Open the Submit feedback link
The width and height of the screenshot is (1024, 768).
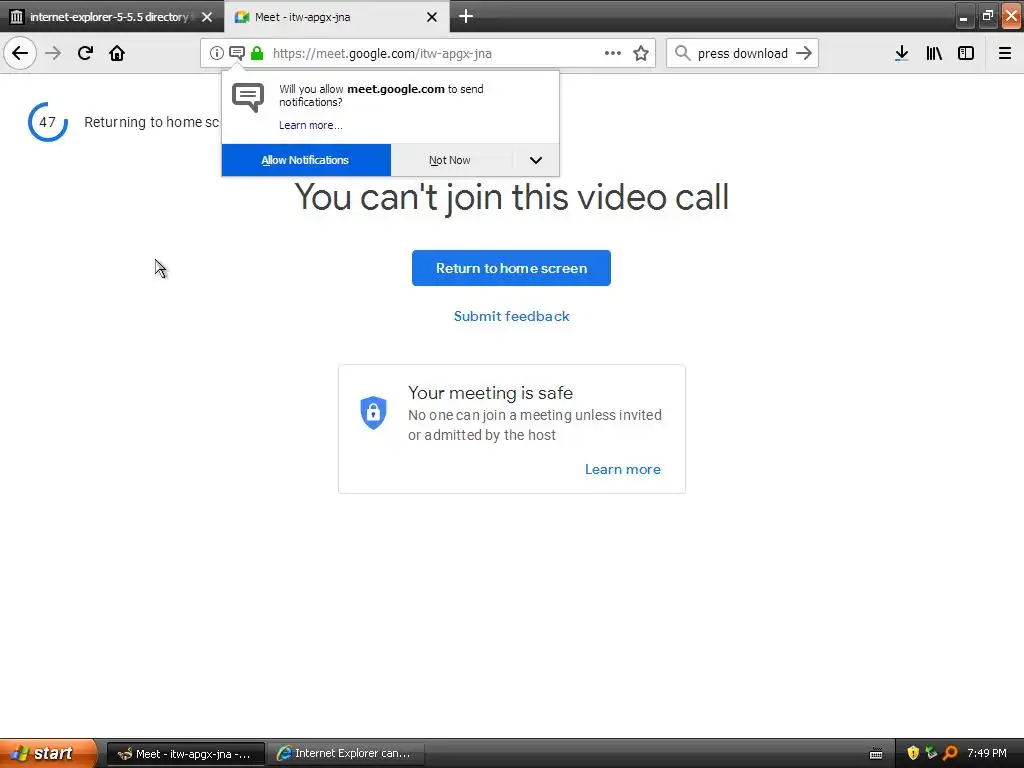click(511, 316)
